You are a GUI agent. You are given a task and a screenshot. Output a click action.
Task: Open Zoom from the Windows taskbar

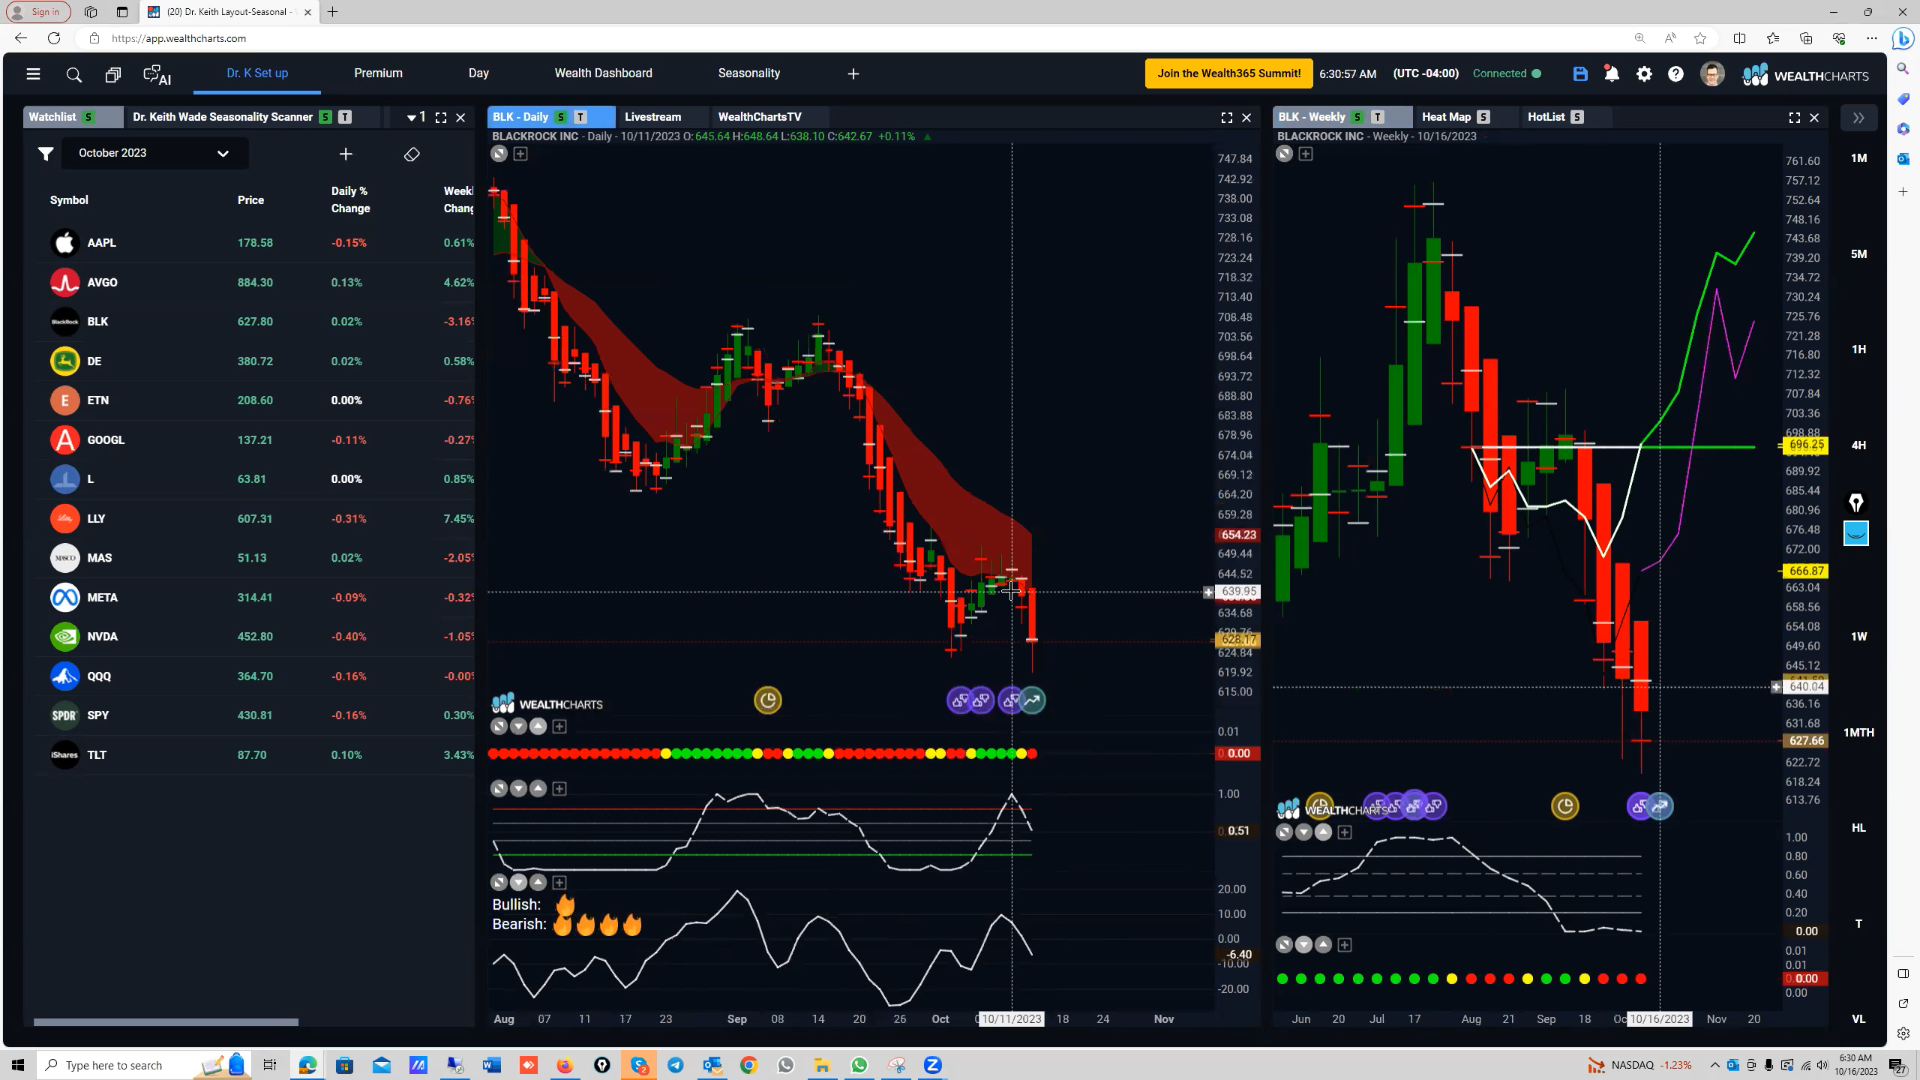tap(933, 1065)
